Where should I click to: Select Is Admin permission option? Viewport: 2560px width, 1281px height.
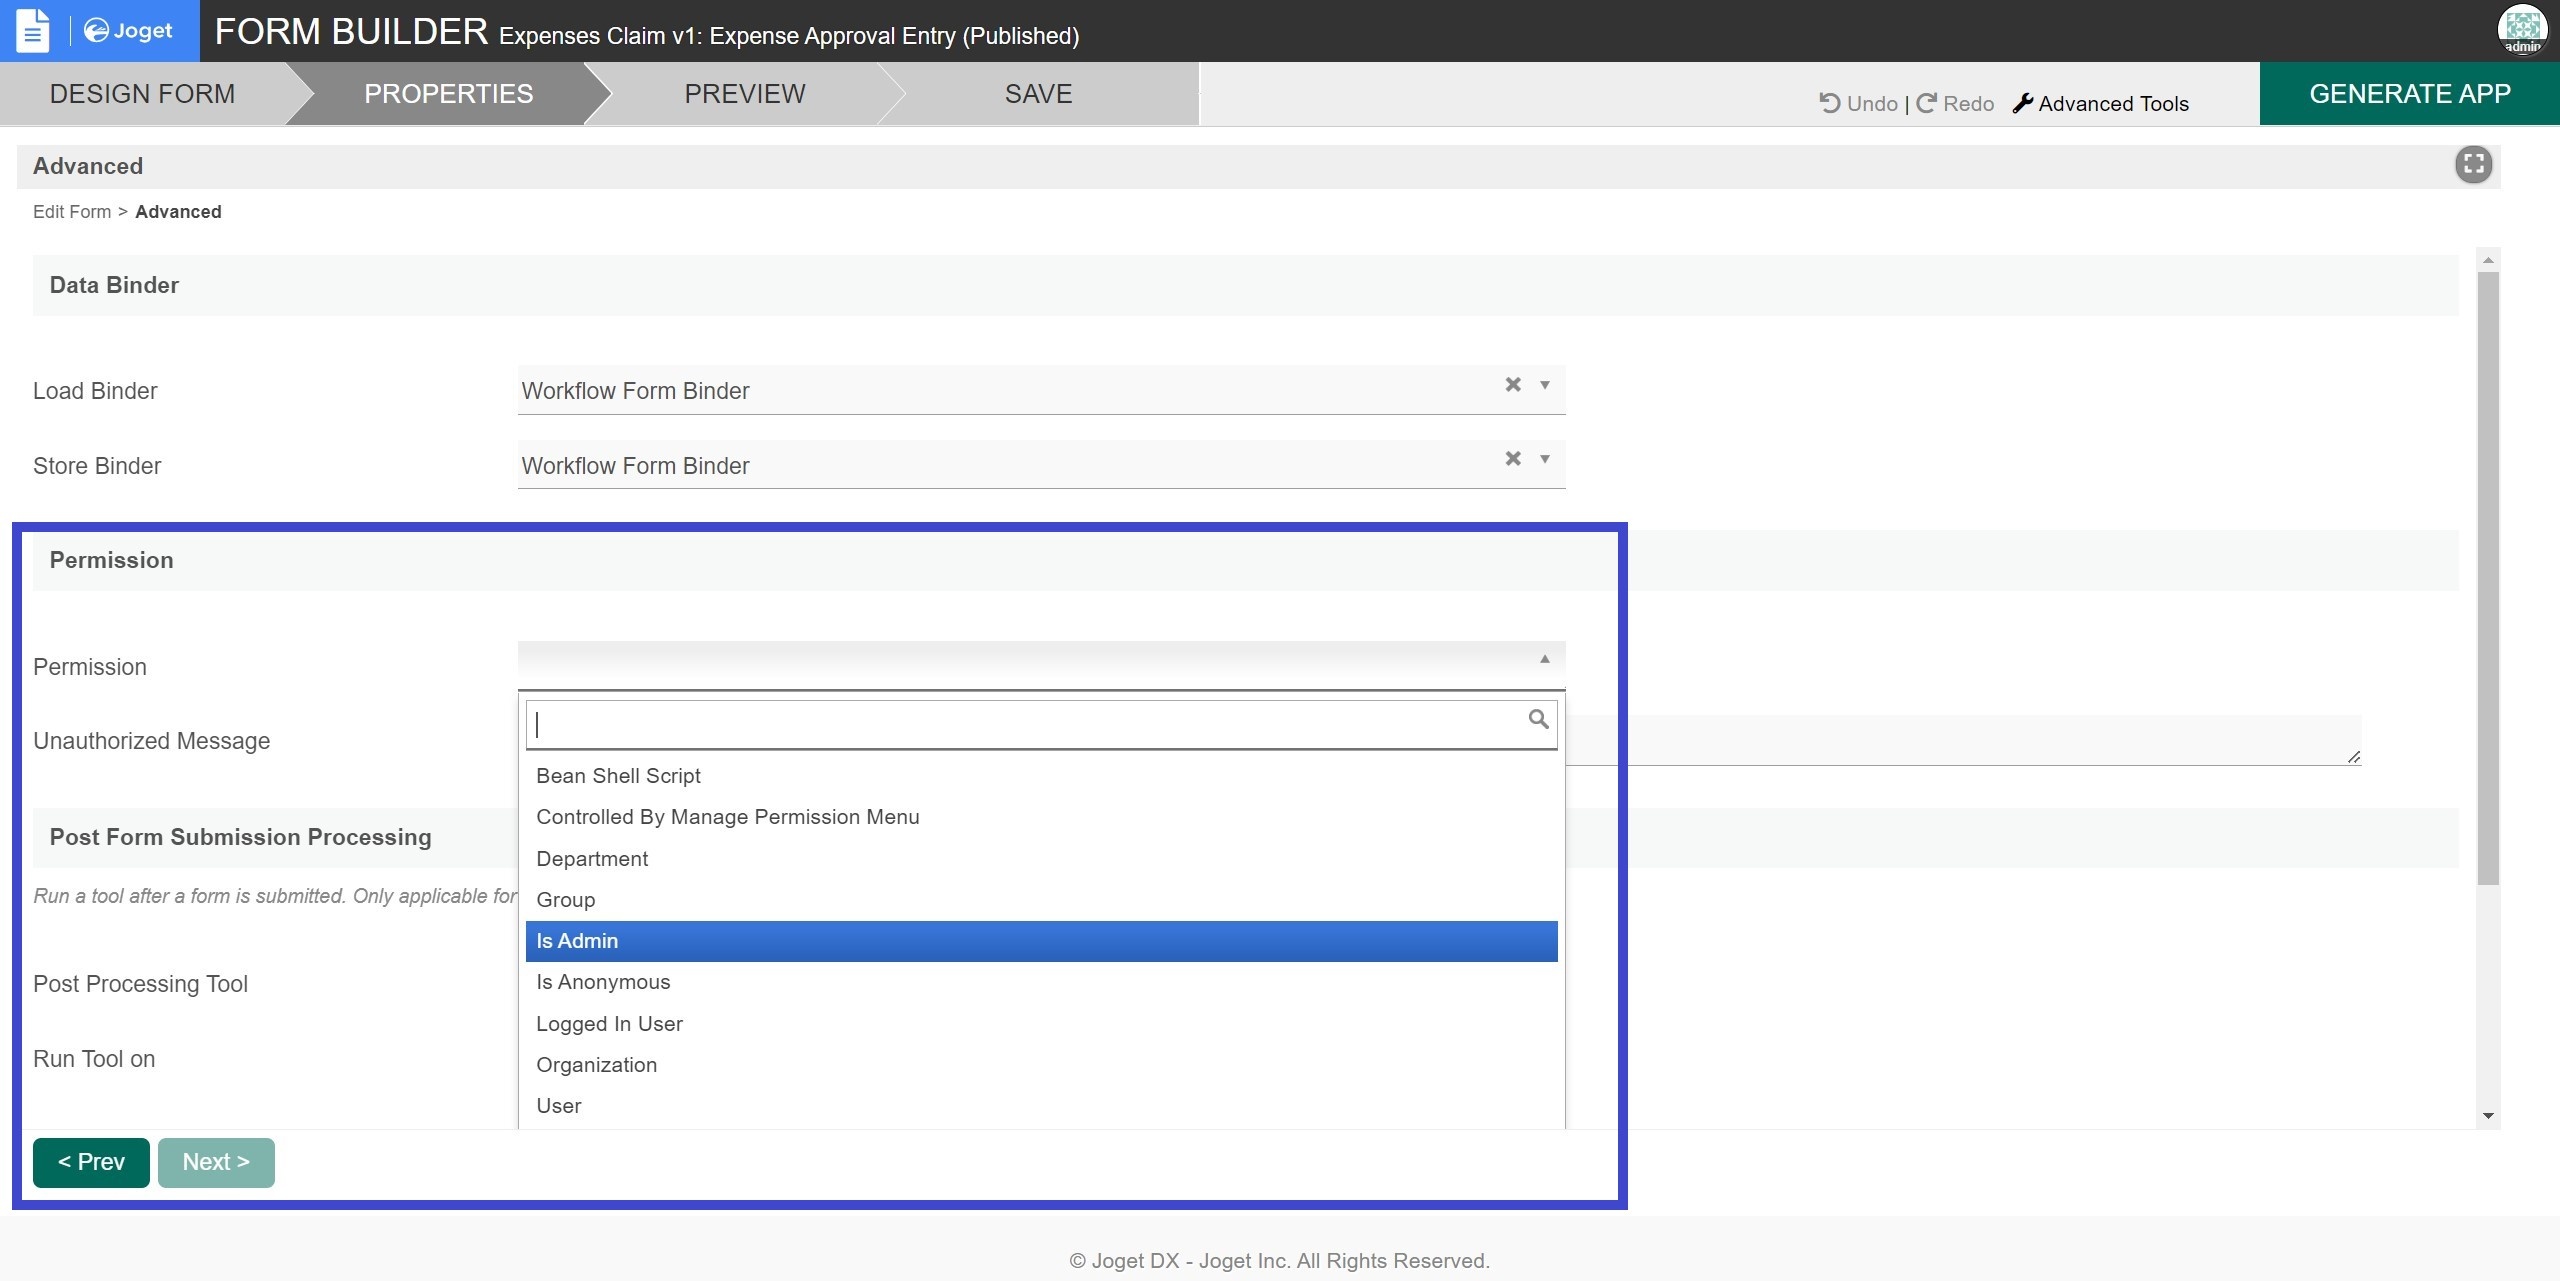coord(1040,941)
